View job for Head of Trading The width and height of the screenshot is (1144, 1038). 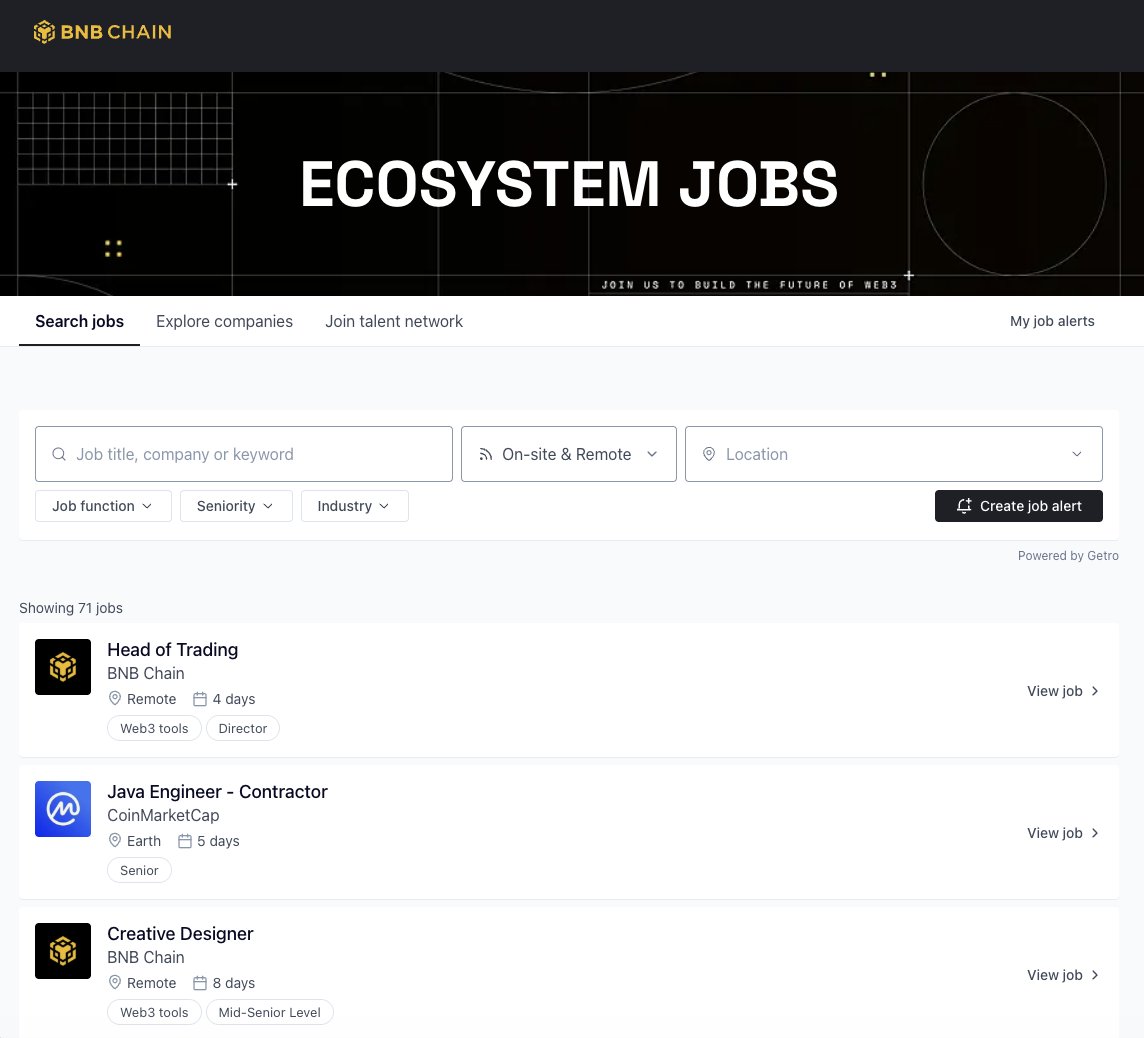(1063, 691)
